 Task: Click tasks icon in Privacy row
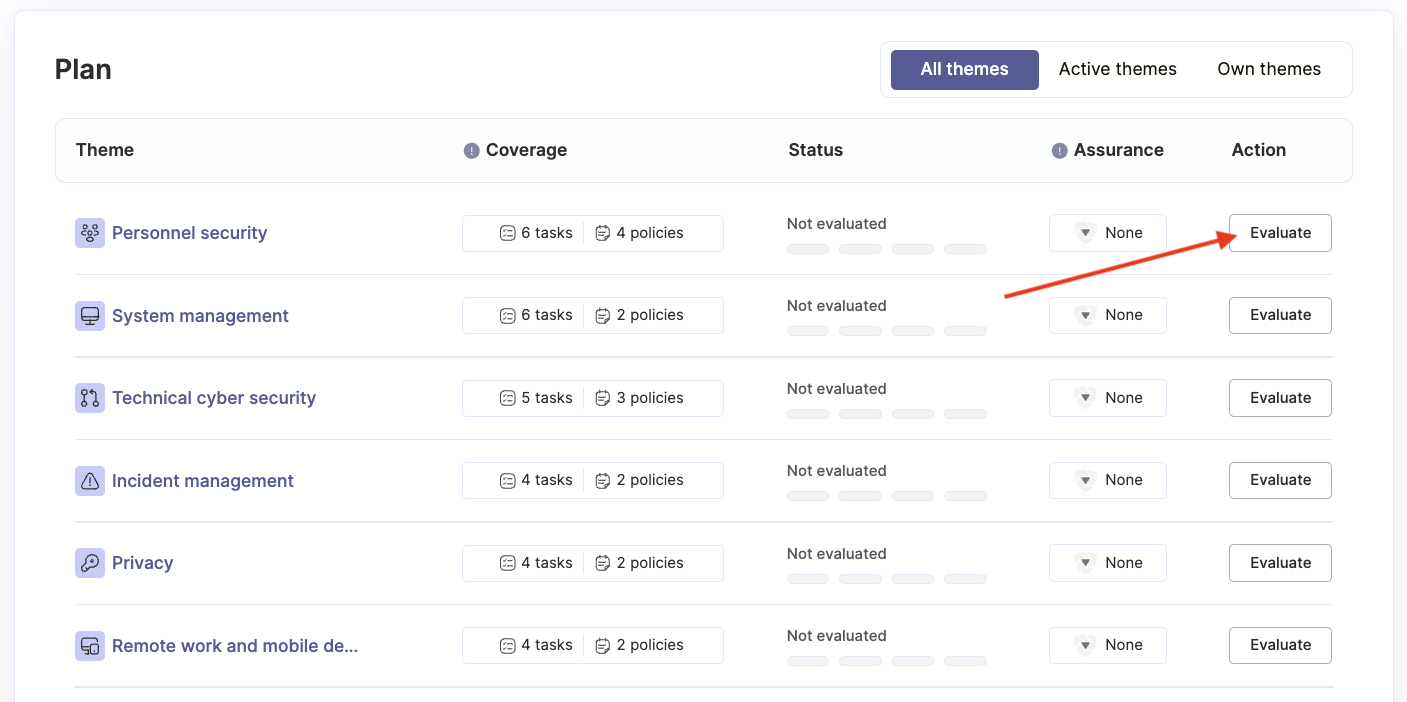tap(507, 563)
